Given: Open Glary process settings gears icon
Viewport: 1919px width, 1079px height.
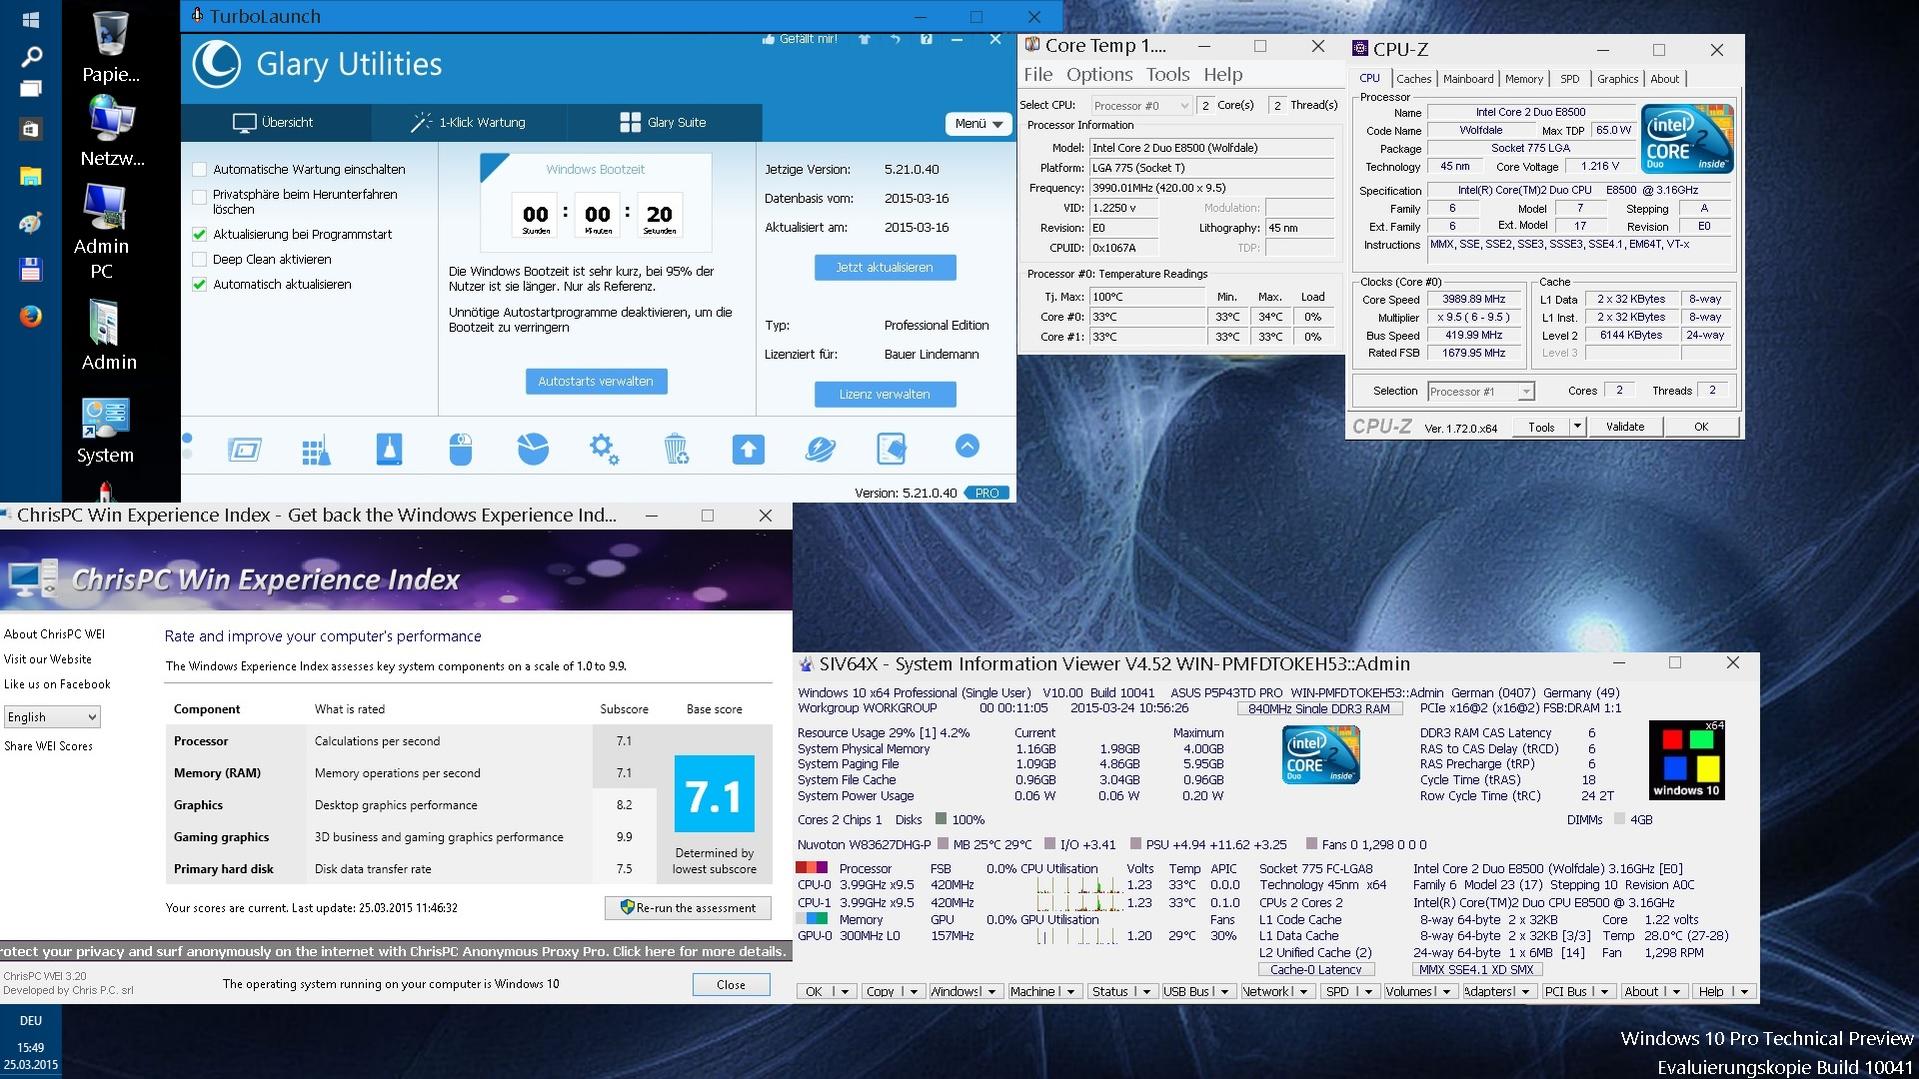Looking at the screenshot, I should 604,449.
